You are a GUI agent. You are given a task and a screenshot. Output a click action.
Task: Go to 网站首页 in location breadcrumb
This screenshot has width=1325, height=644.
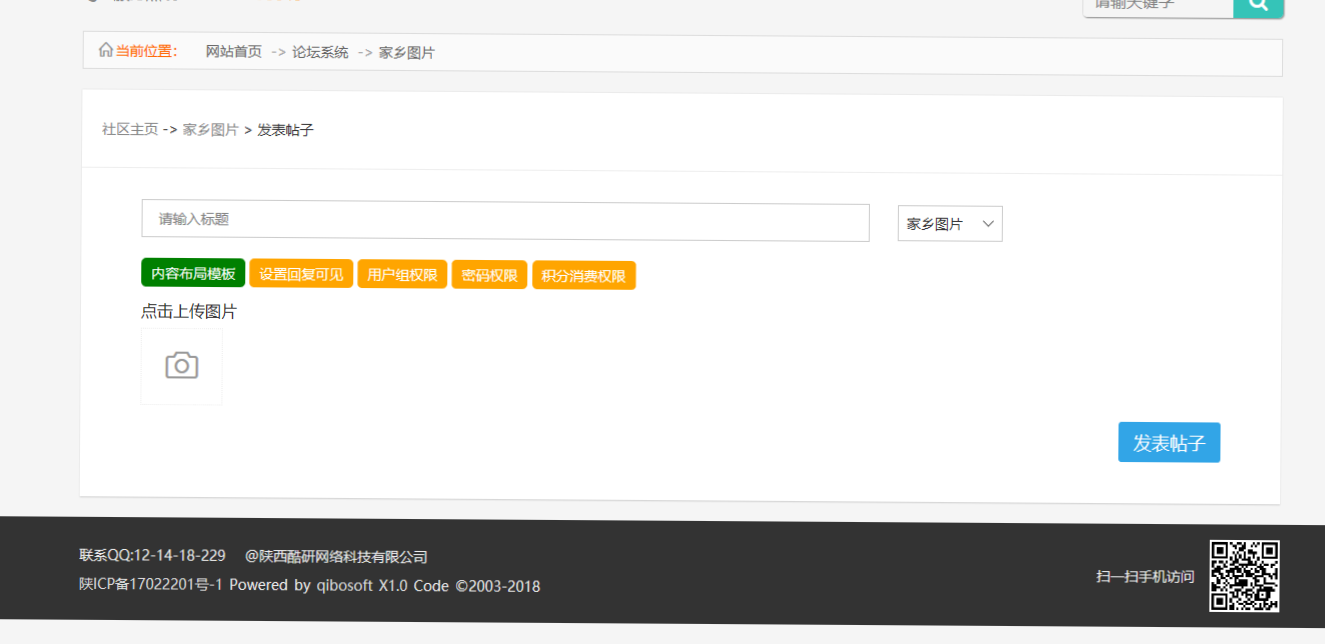click(x=233, y=52)
